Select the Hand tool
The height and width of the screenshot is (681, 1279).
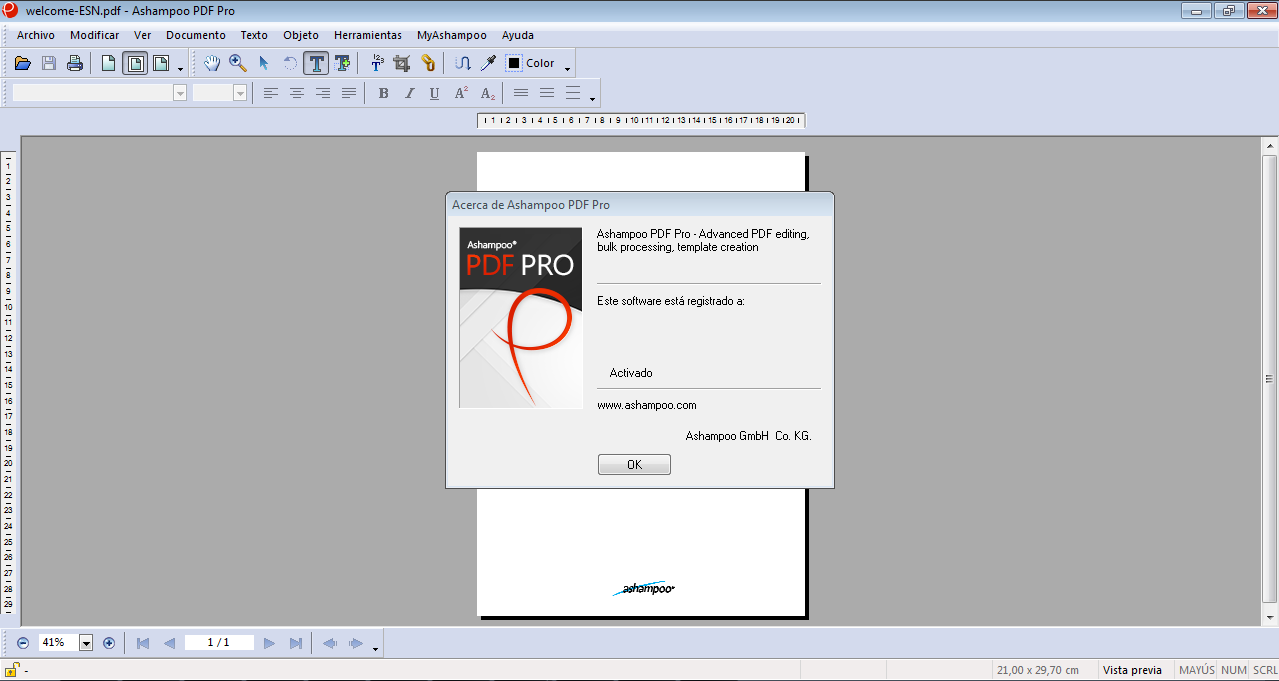point(212,63)
